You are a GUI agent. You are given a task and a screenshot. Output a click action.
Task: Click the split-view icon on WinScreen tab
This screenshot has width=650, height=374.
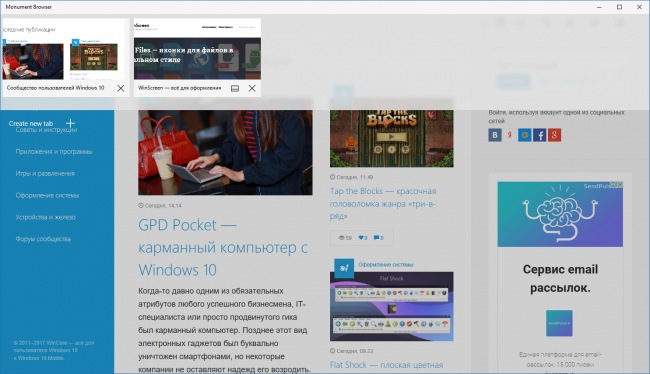235,88
